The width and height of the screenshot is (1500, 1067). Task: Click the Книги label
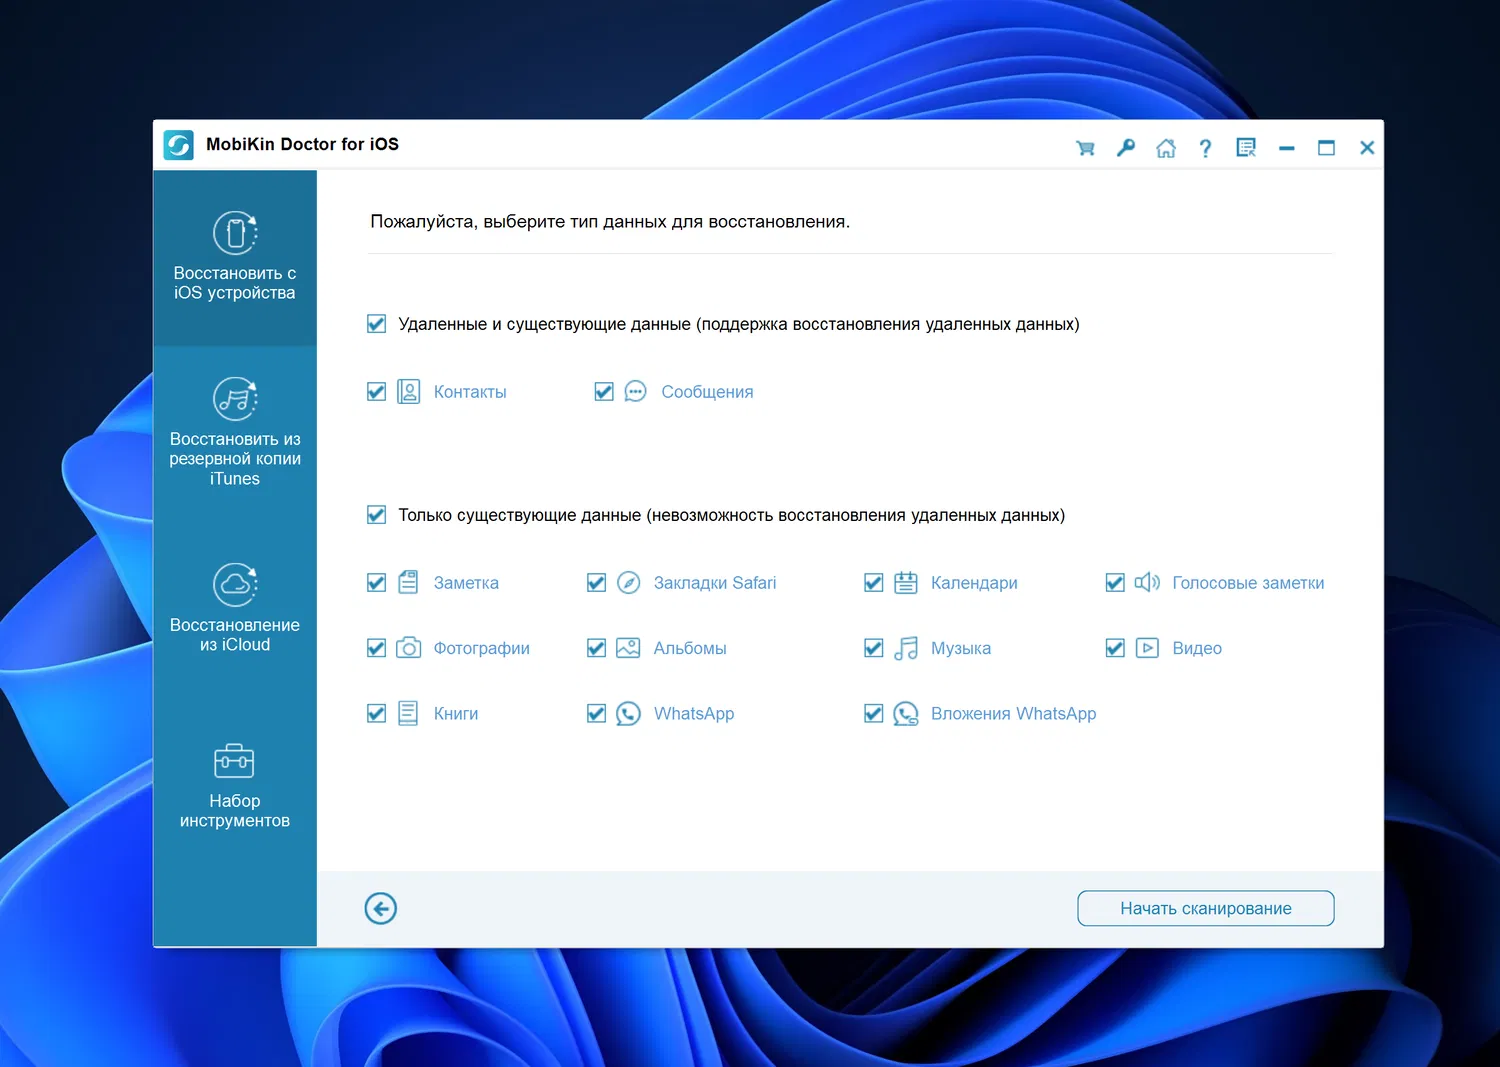(x=456, y=714)
